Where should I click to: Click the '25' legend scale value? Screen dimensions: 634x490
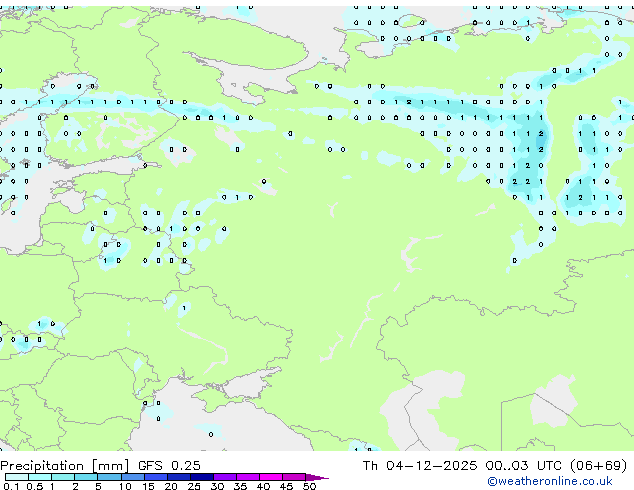click(x=194, y=486)
